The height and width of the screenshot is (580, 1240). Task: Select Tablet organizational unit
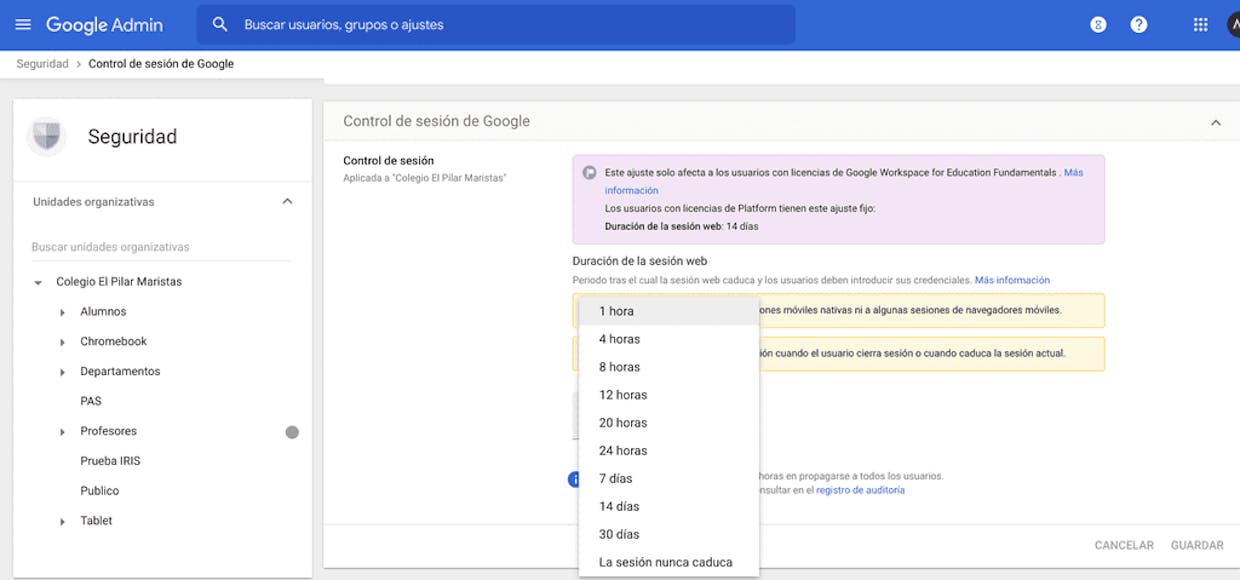[96, 521]
